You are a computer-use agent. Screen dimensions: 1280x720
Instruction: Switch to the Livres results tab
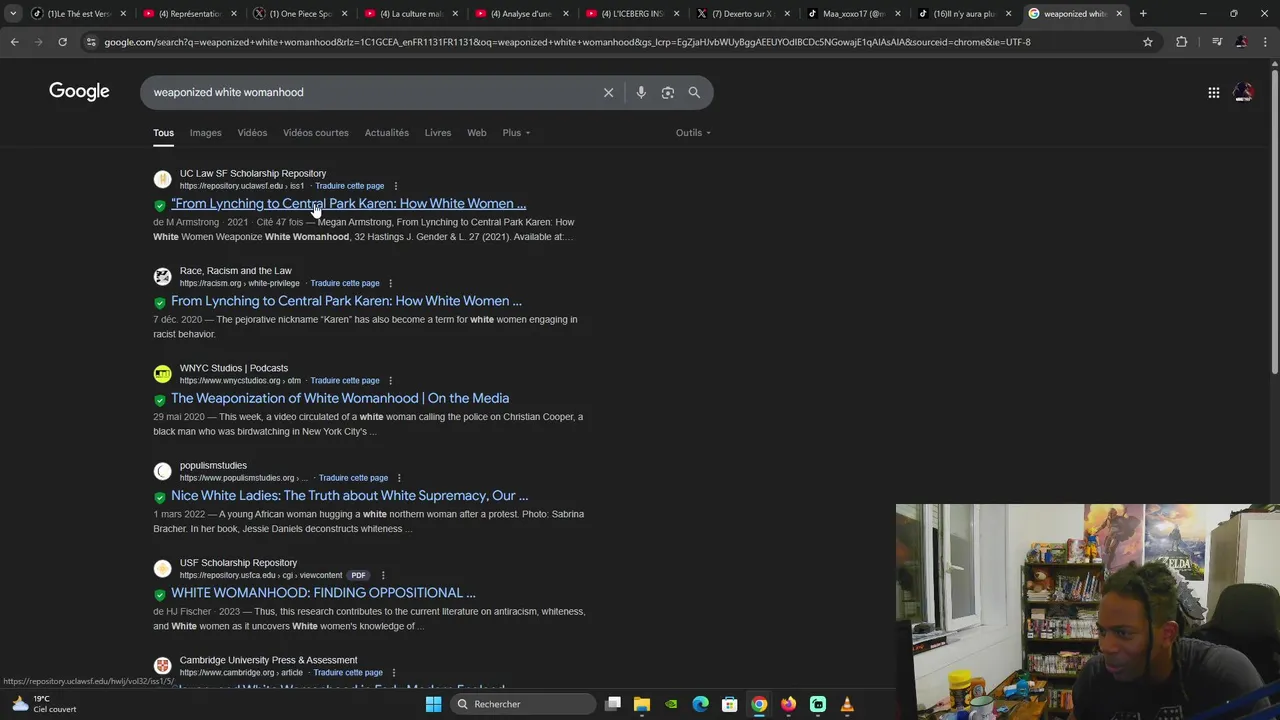pyautogui.click(x=438, y=133)
